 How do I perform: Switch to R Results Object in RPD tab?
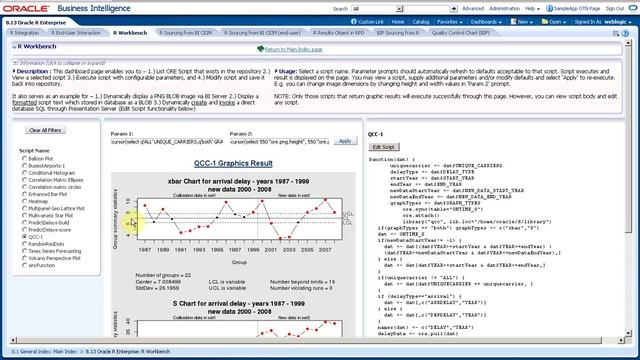338,33
